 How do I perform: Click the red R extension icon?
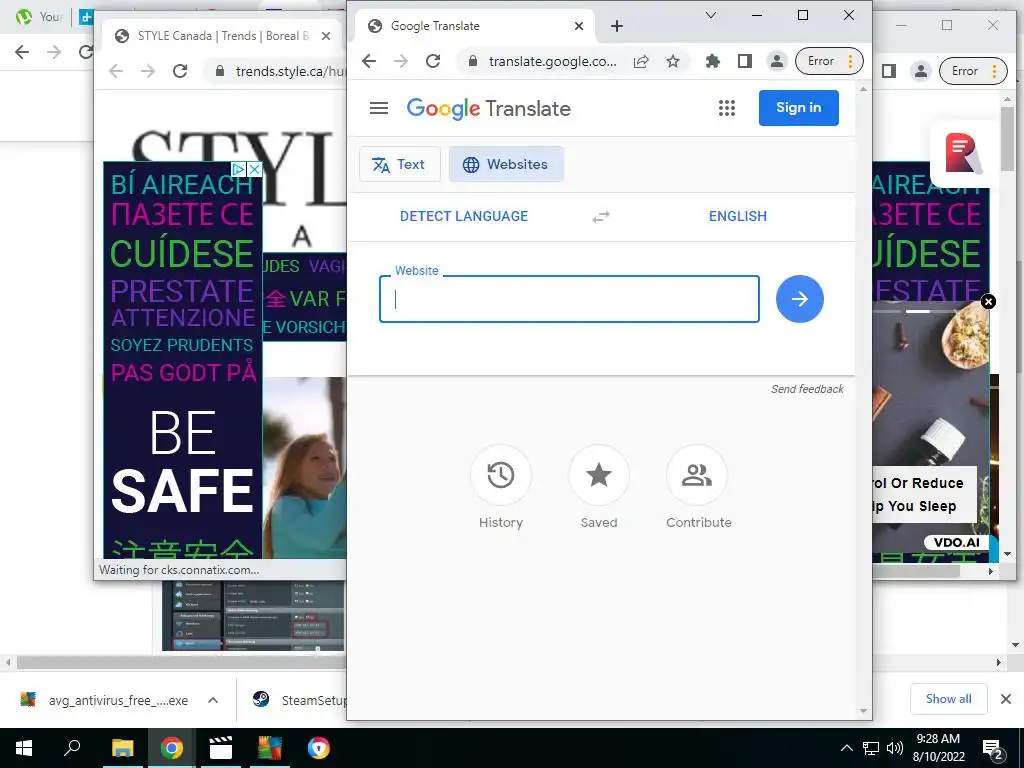[x=963, y=153]
